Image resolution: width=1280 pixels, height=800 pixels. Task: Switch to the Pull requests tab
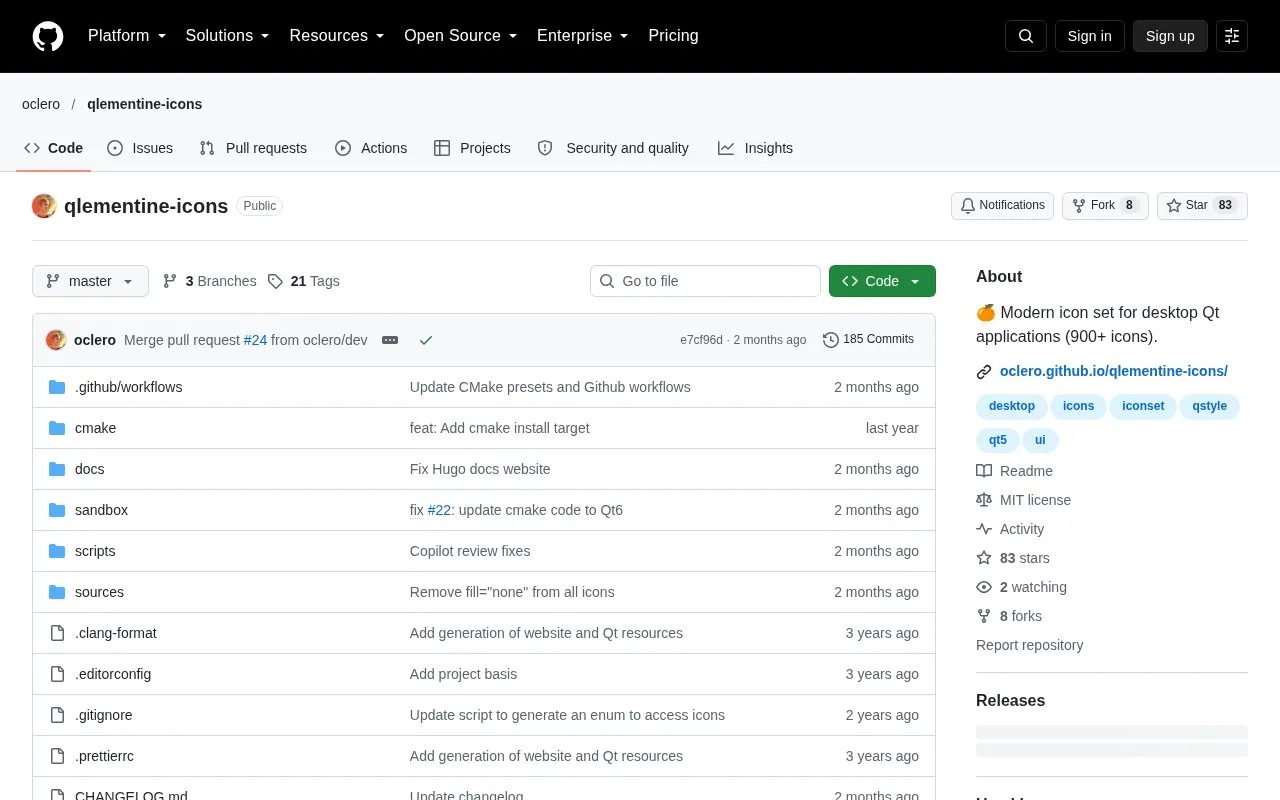click(x=253, y=148)
